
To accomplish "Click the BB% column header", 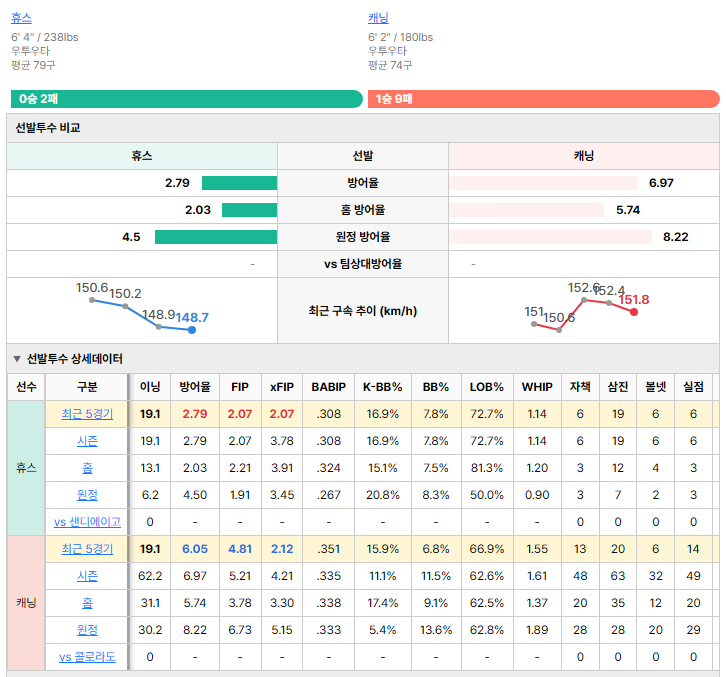I will pos(436,387).
